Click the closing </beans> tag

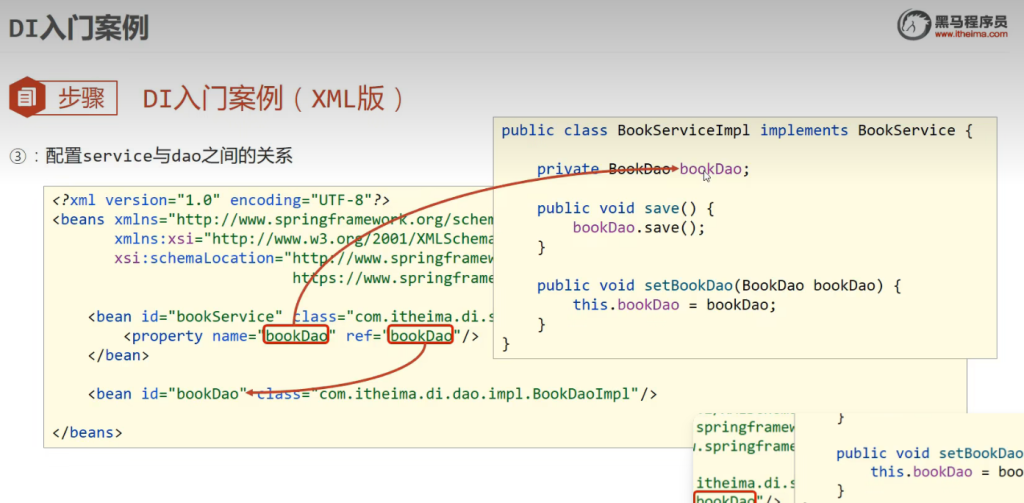[x=87, y=433]
